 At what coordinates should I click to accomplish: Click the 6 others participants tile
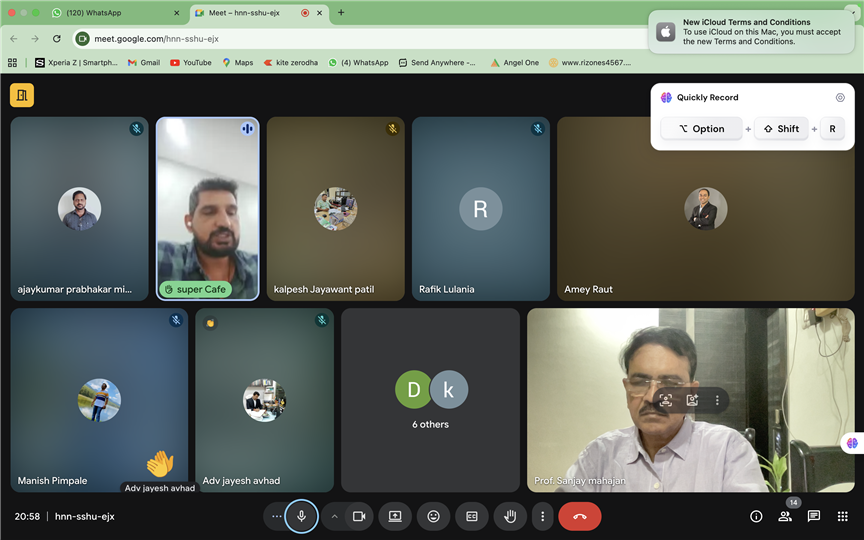point(430,400)
